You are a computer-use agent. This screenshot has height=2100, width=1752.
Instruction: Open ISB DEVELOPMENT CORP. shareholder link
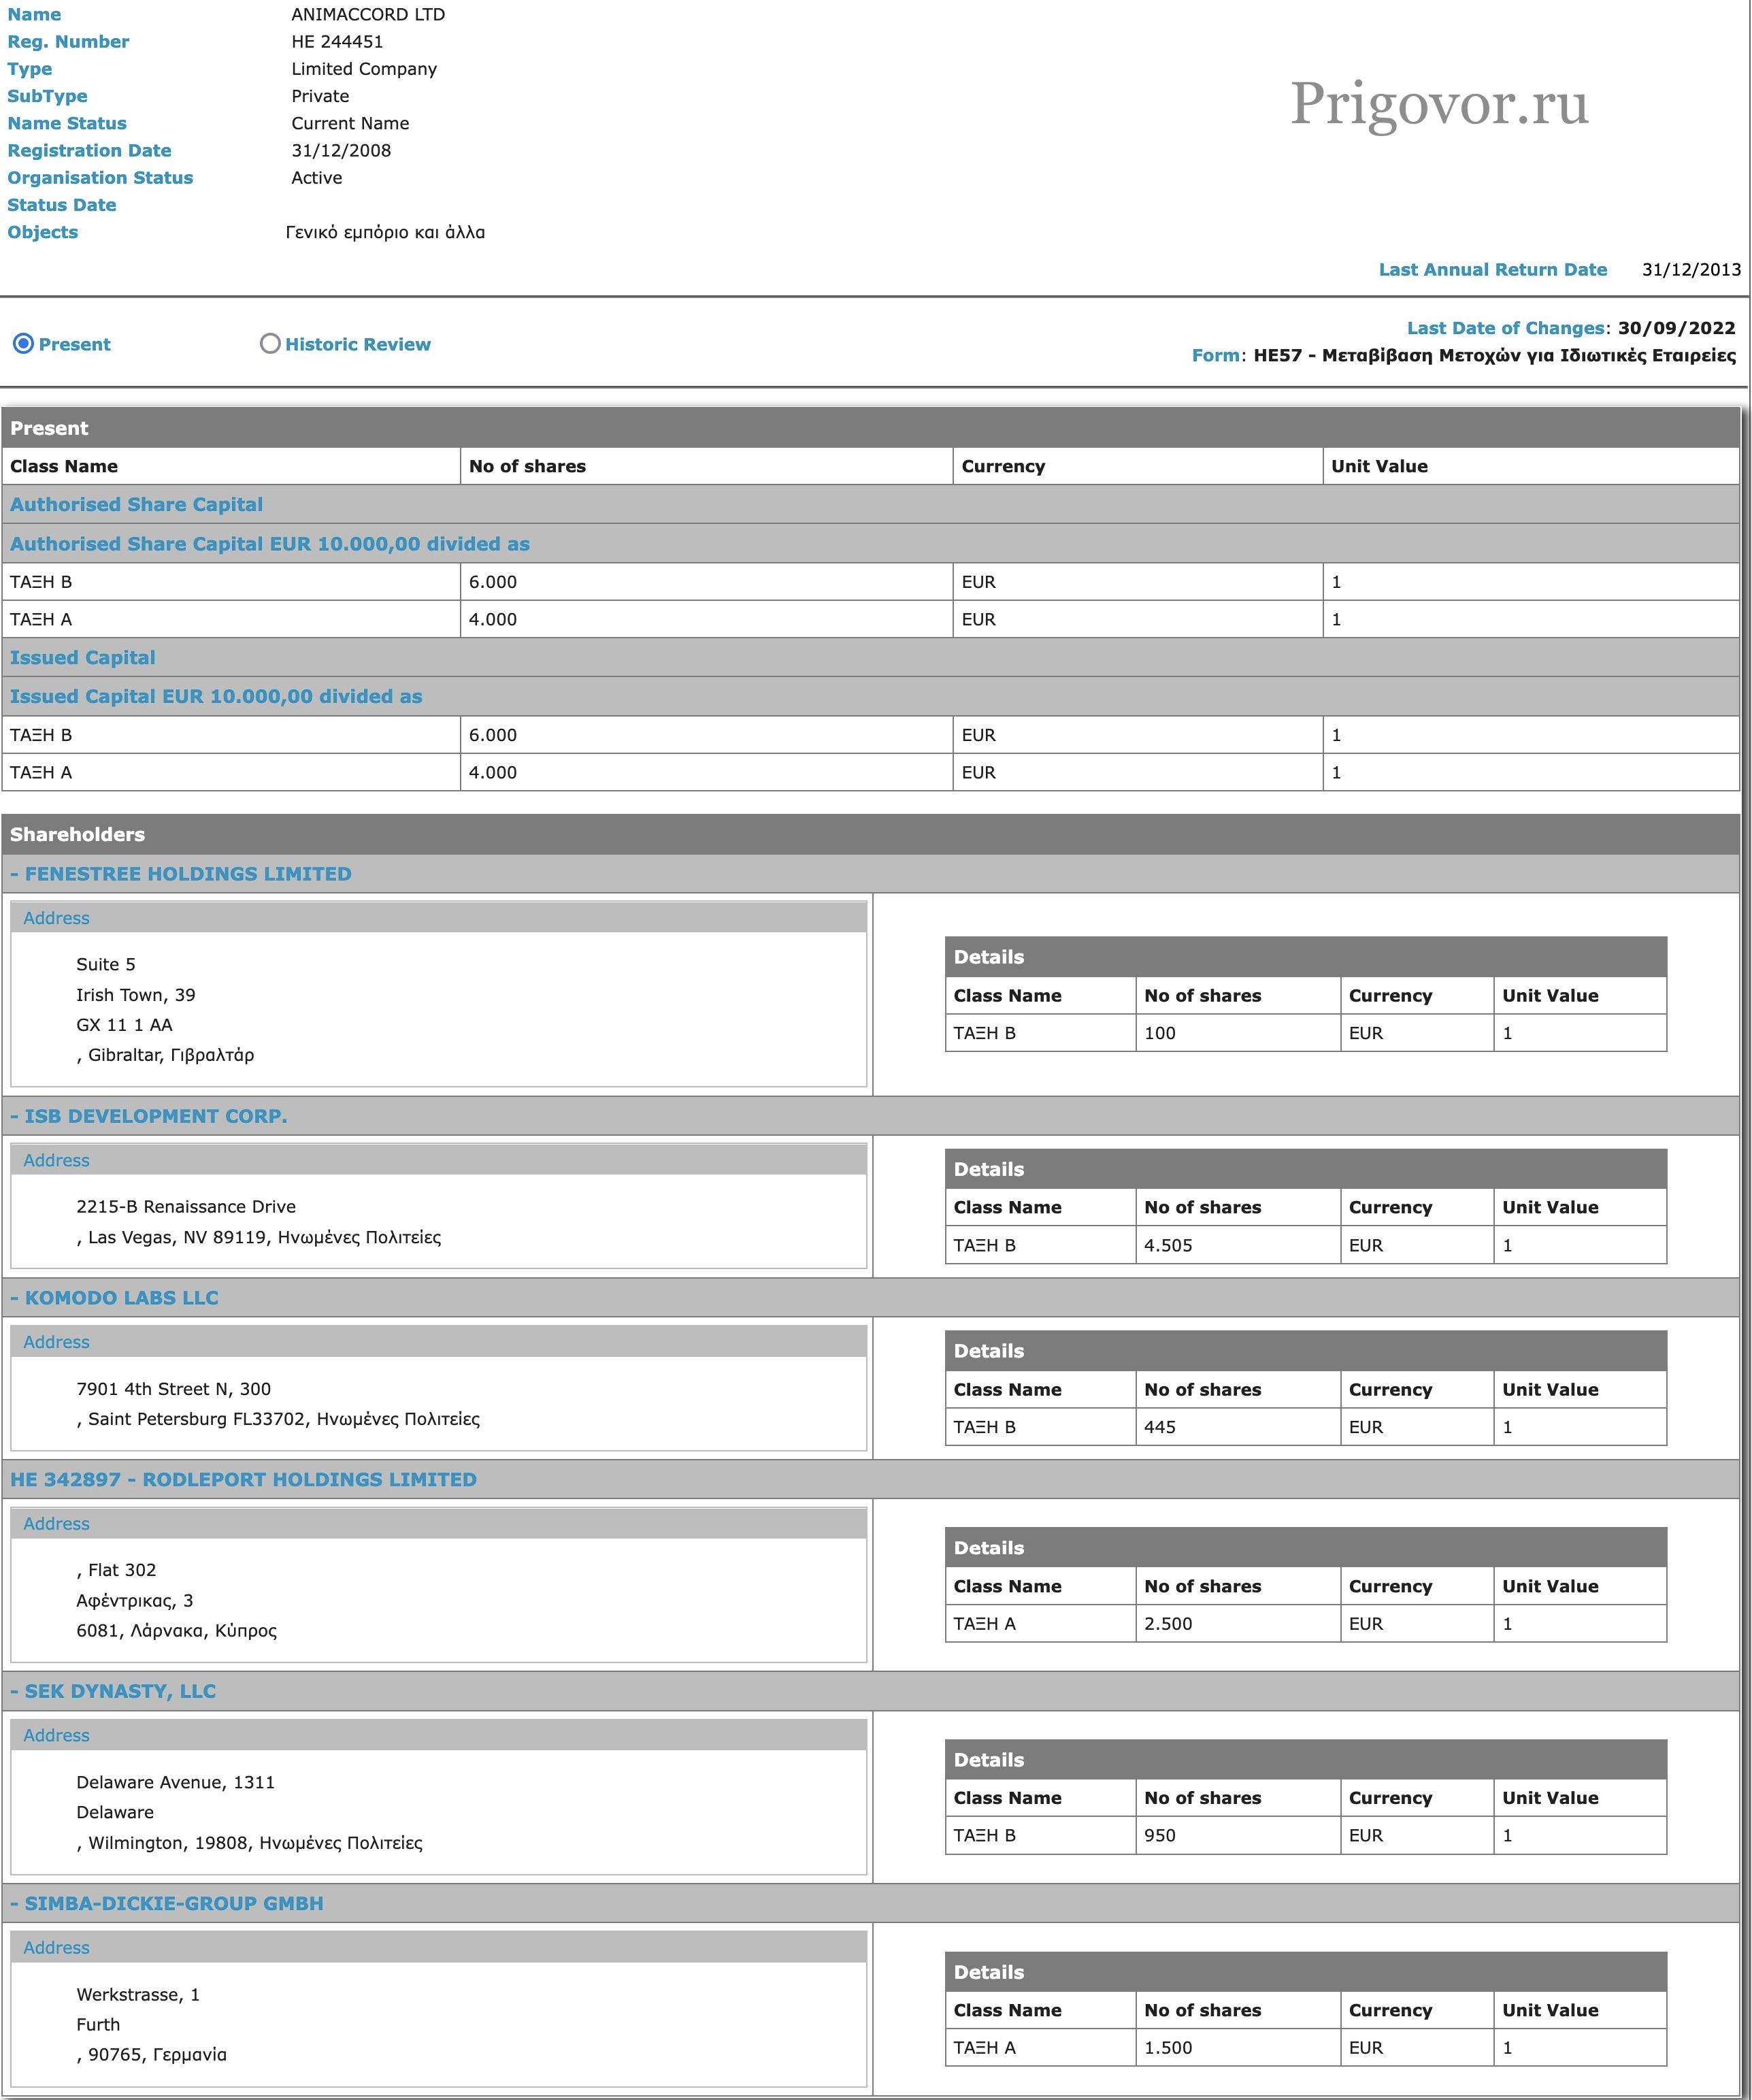(x=155, y=1116)
